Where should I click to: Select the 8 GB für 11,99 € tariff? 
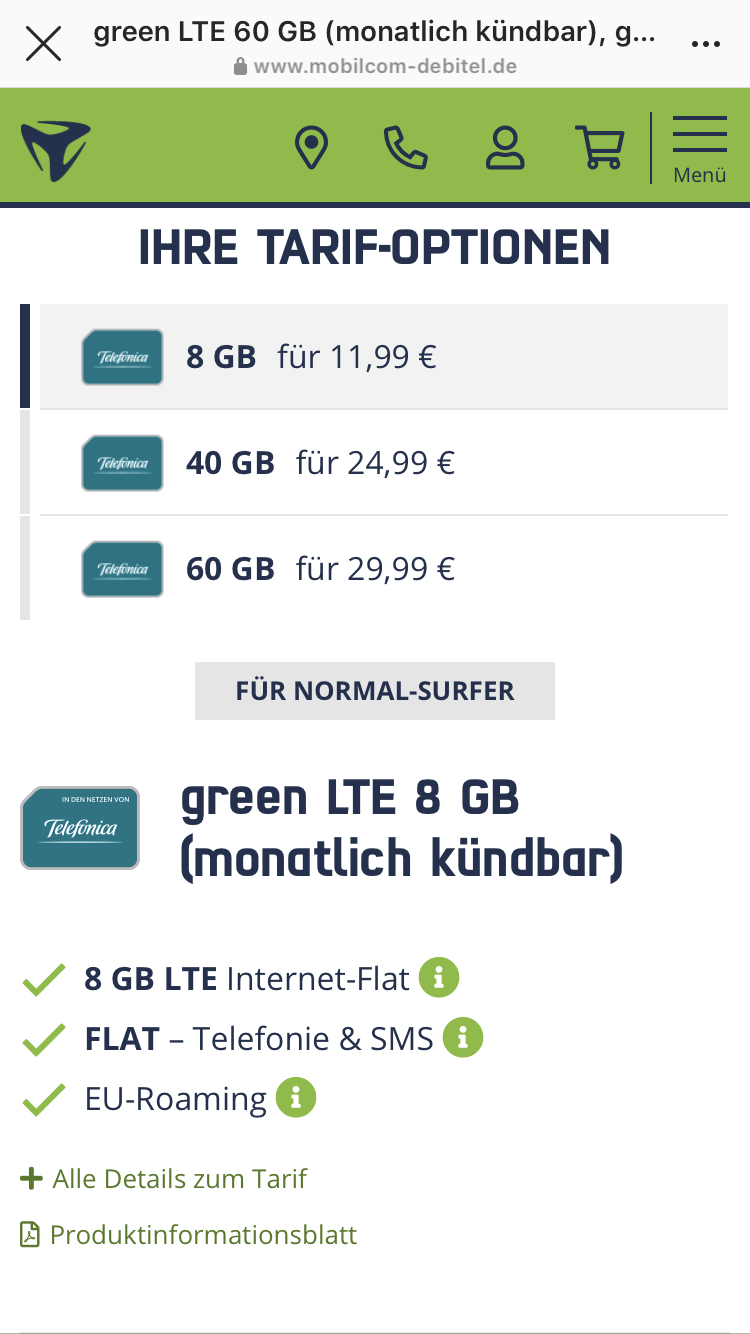point(384,357)
